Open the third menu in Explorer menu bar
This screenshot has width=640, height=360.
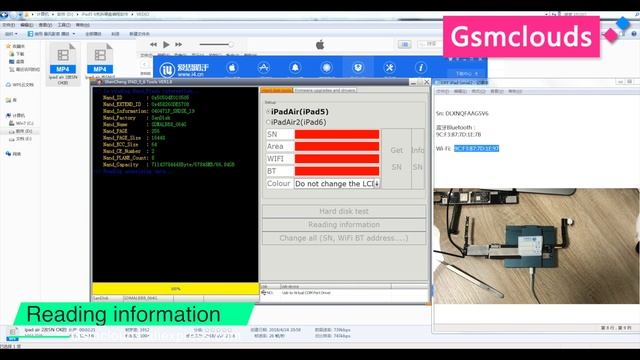click(45, 25)
